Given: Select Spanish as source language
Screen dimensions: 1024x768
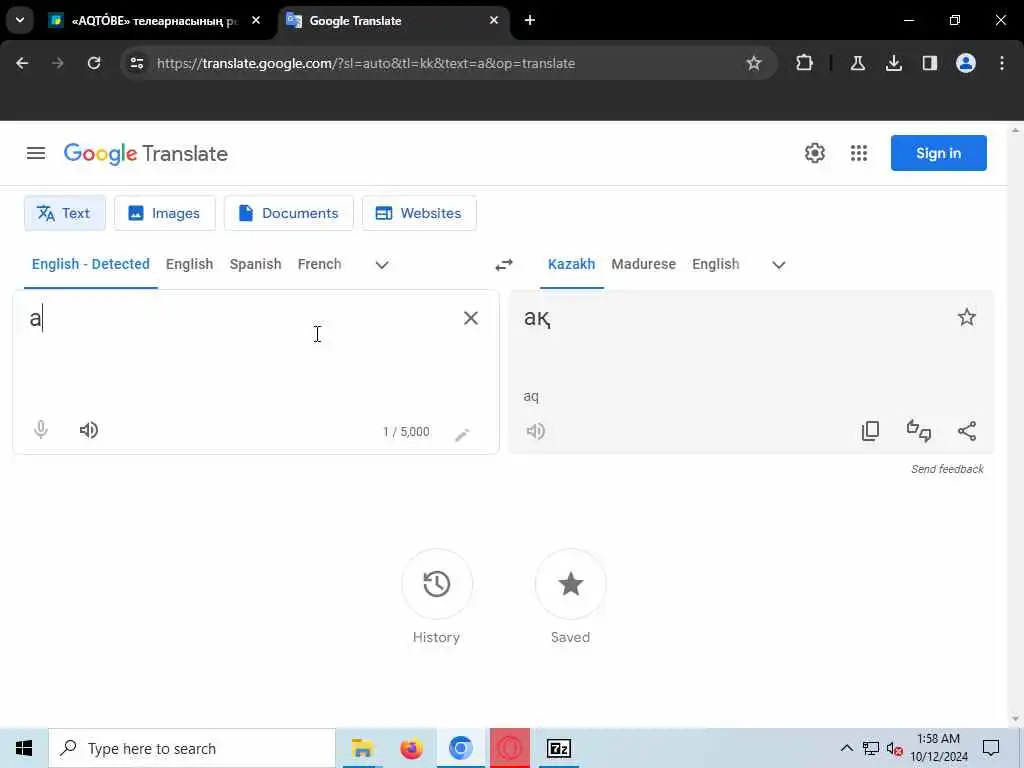Looking at the screenshot, I should 255,264.
